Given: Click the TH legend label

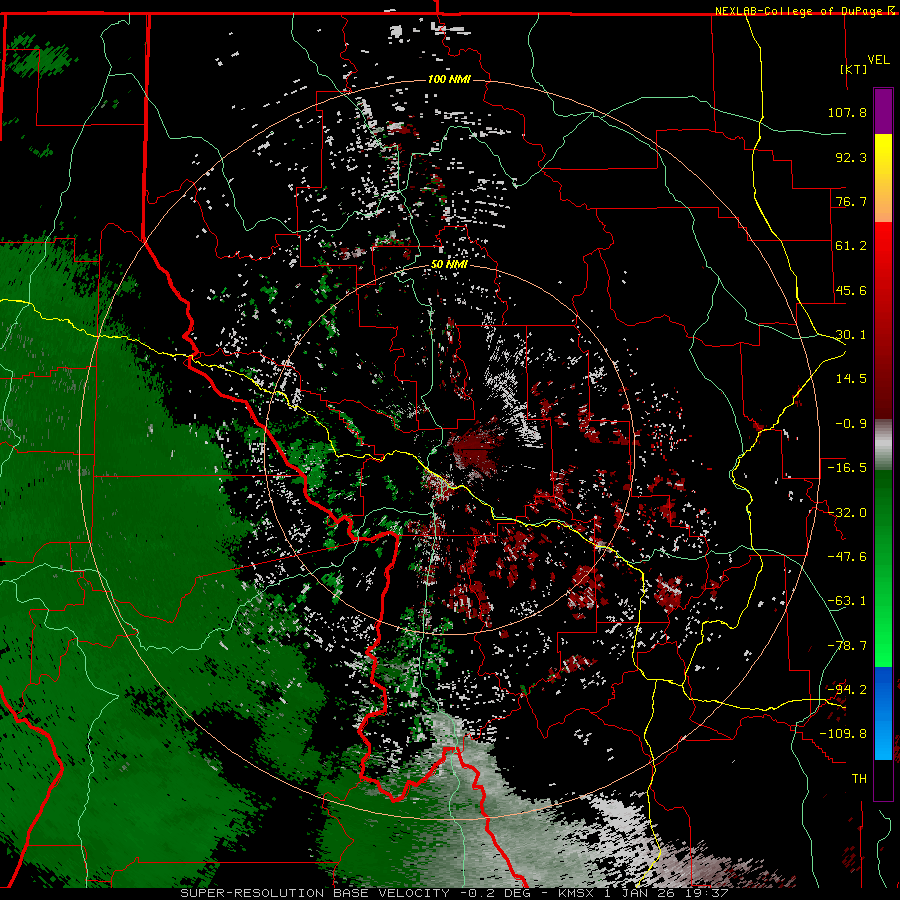Looking at the screenshot, I should [x=859, y=779].
